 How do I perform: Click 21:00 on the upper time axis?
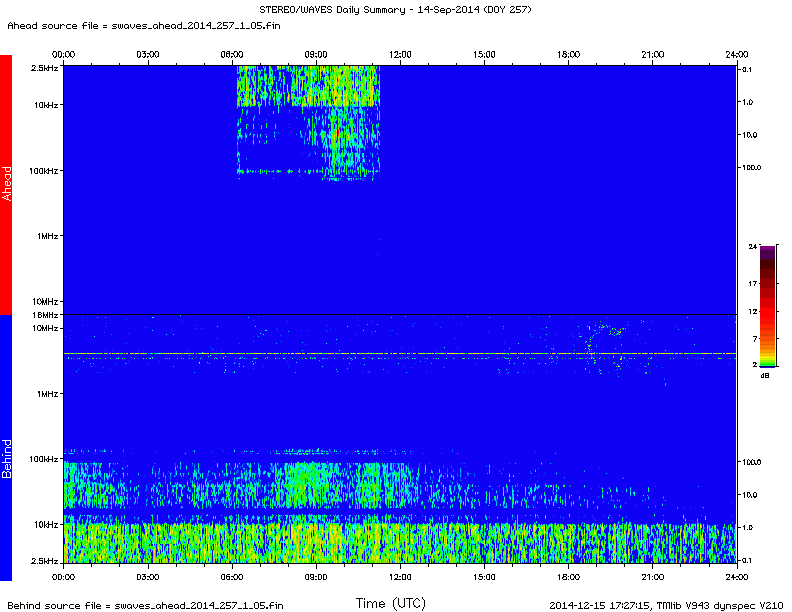coord(653,55)
